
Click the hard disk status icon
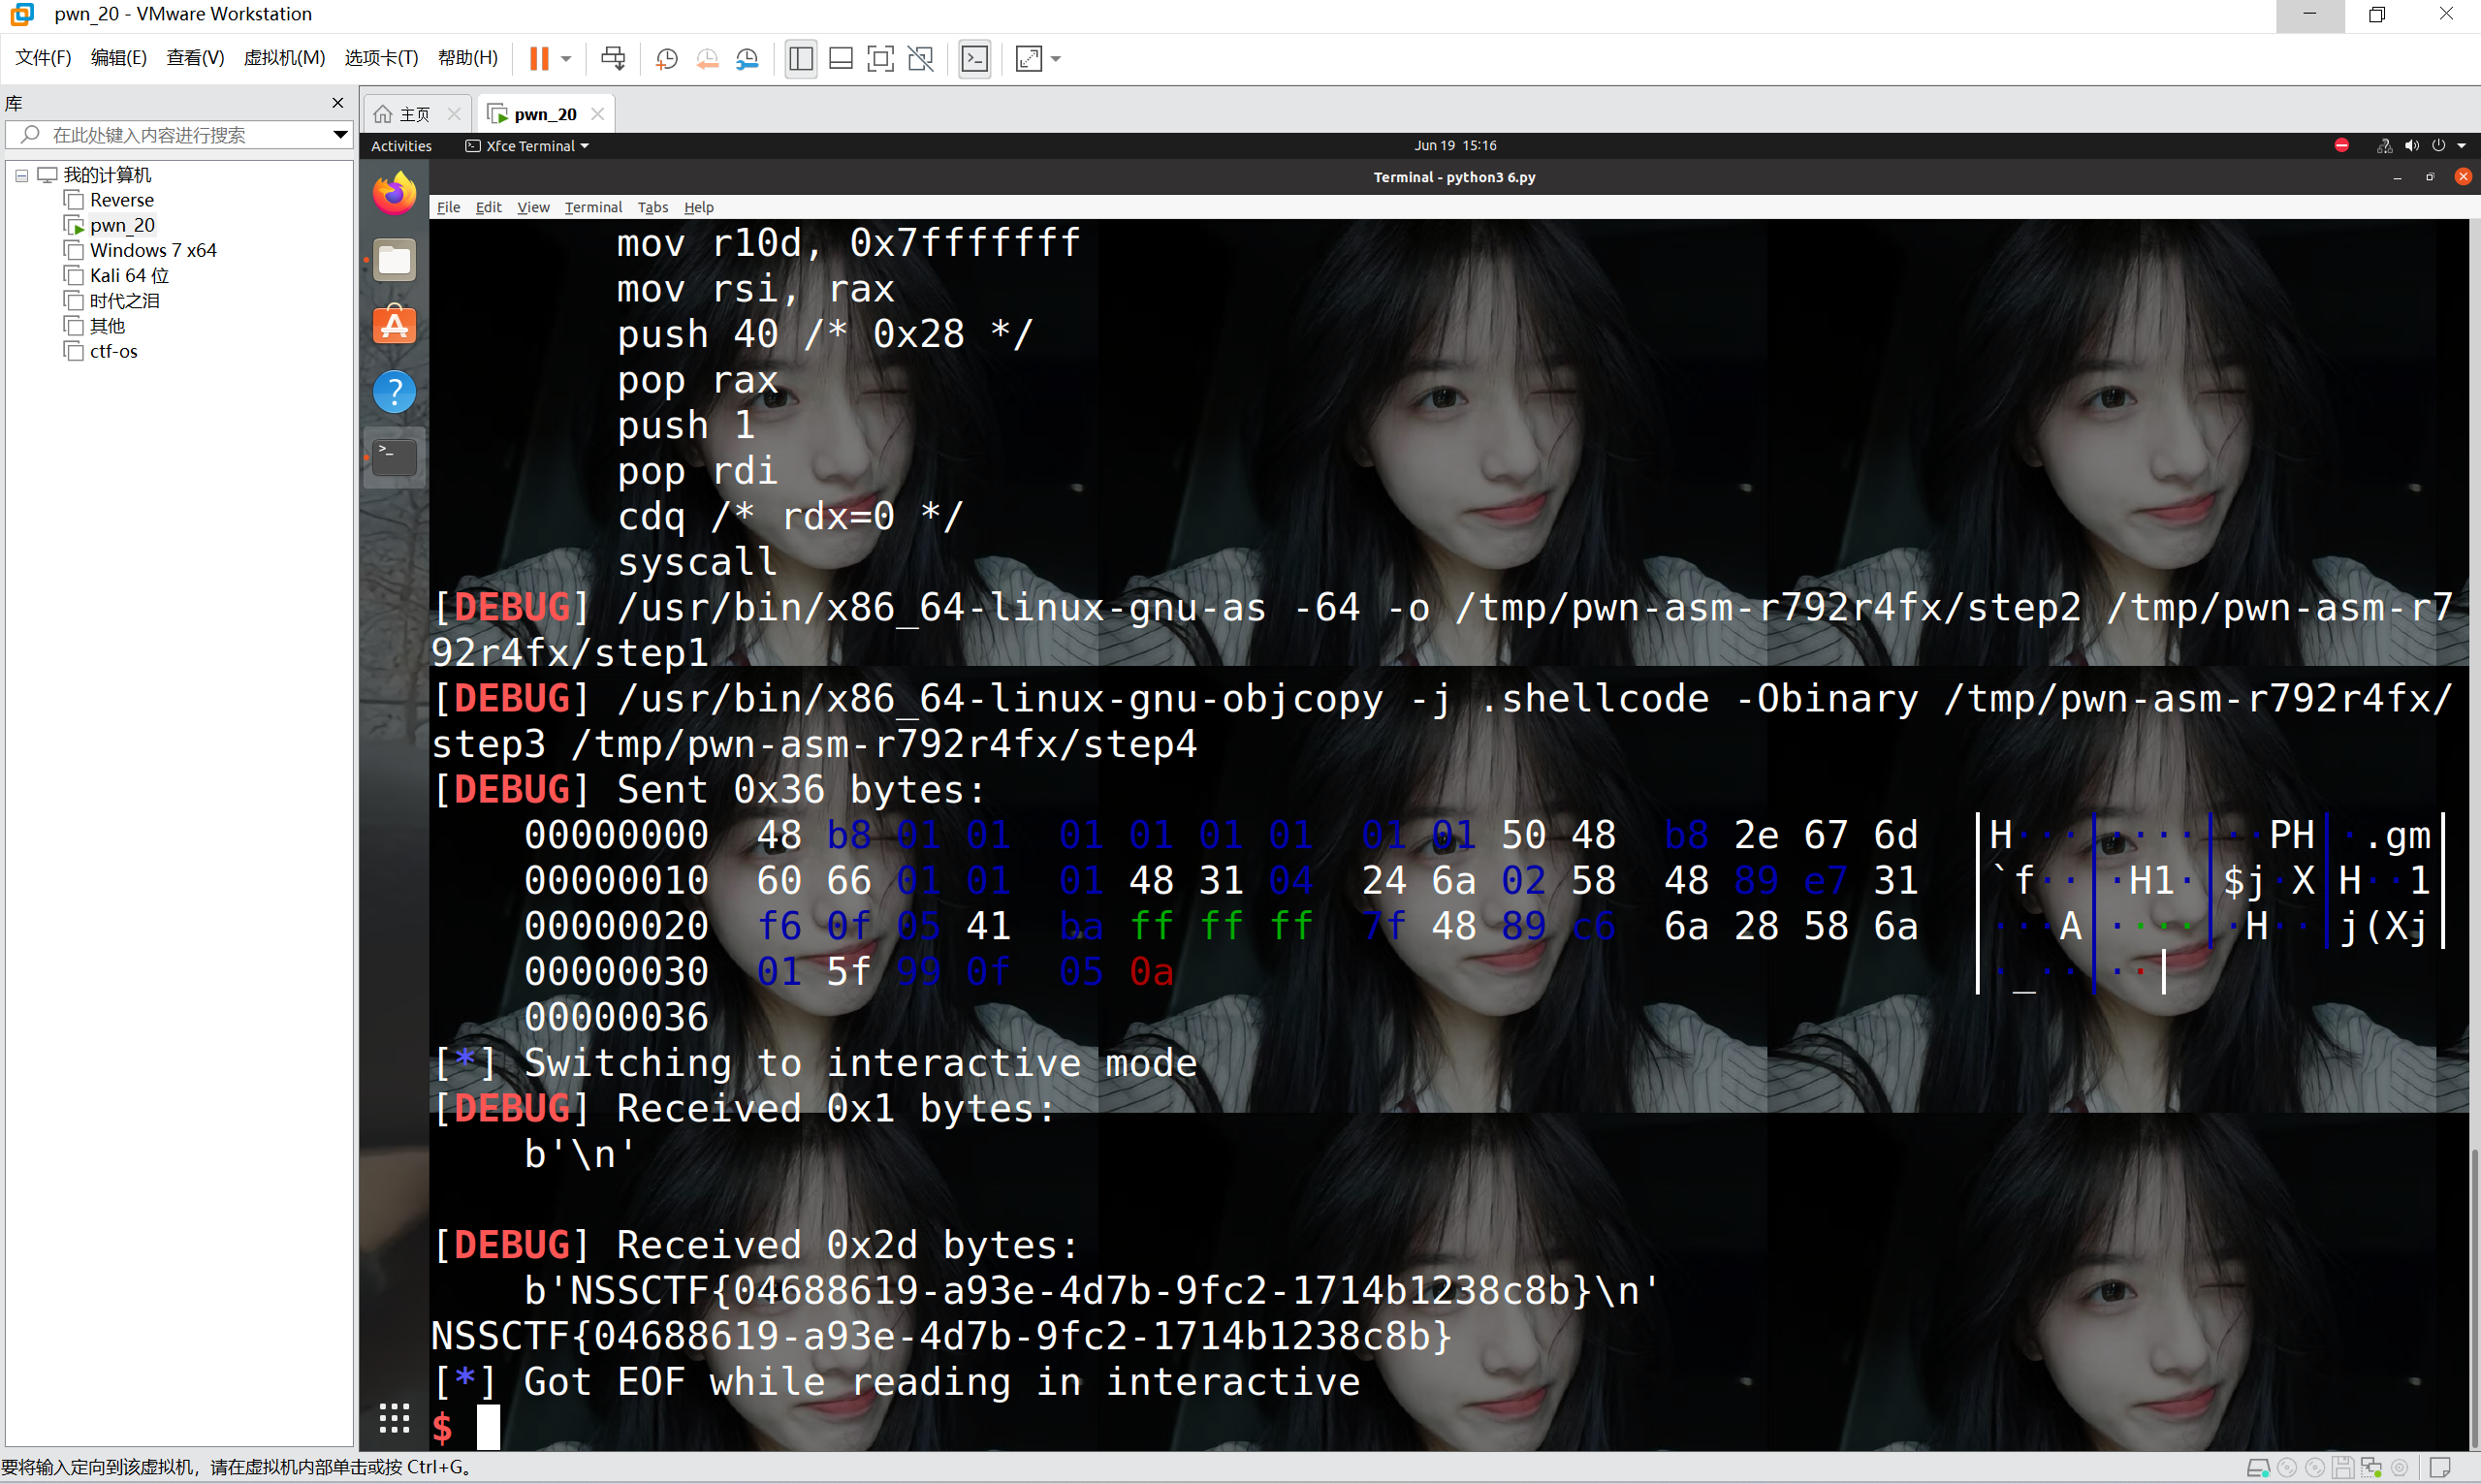[x=2258, y=1468]
